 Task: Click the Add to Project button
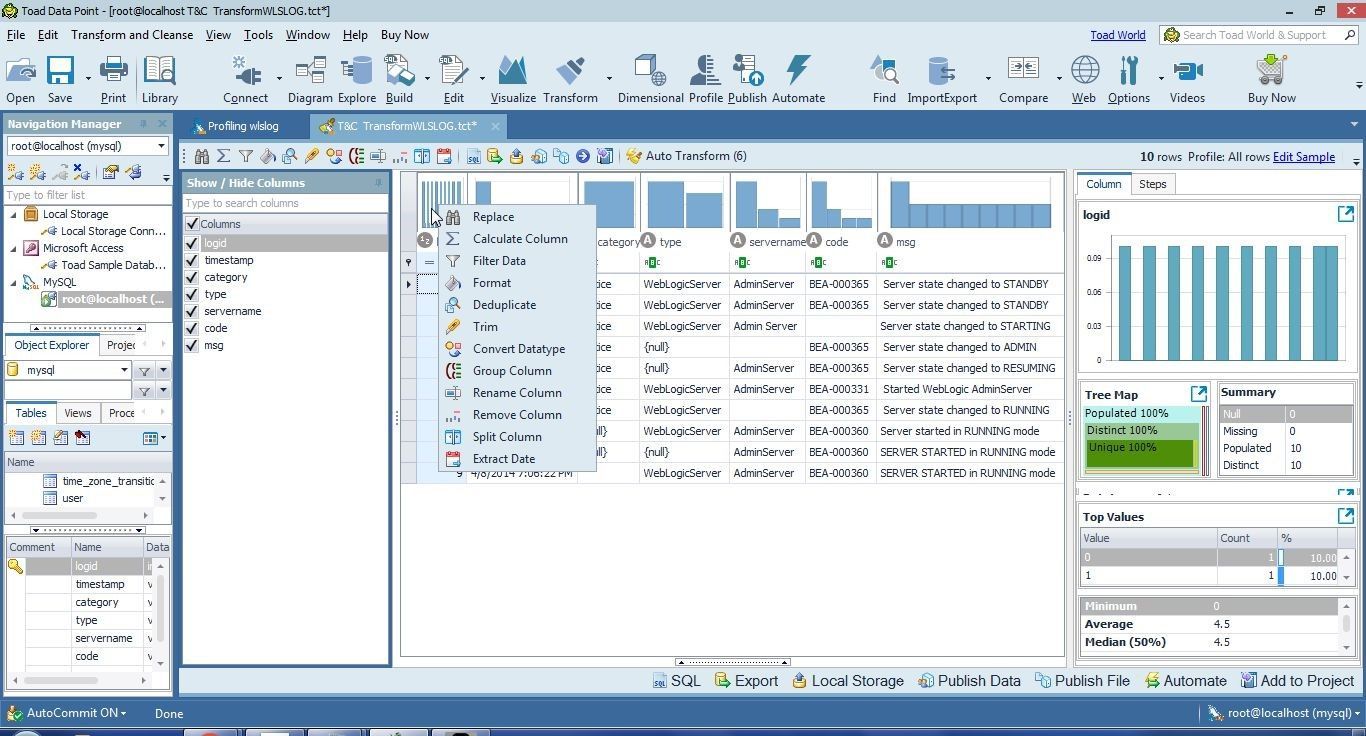[x=1297, y=681]
